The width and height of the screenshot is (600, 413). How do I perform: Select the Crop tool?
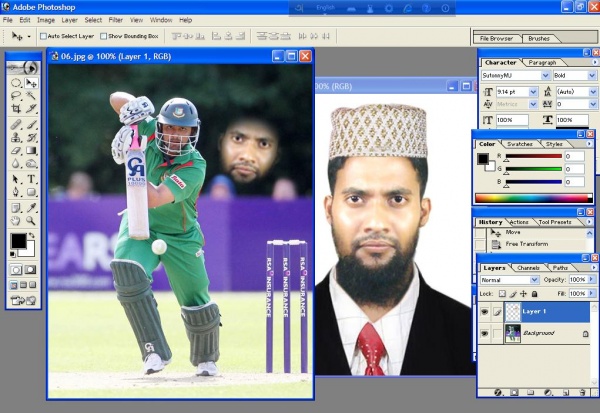pos(16,110)
